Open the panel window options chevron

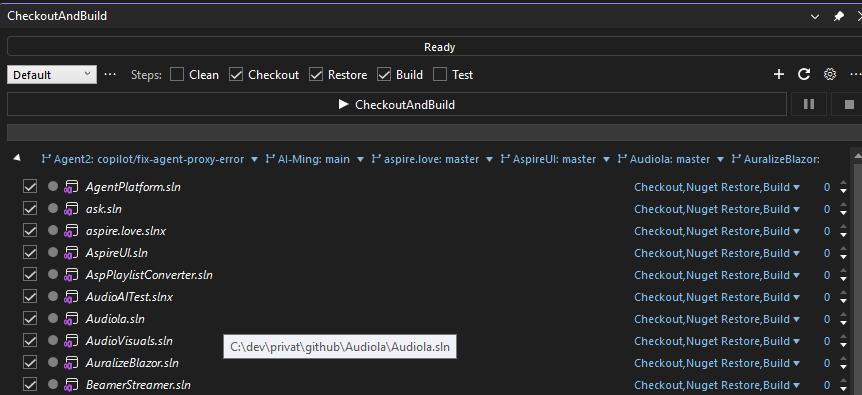click(815, 16)
